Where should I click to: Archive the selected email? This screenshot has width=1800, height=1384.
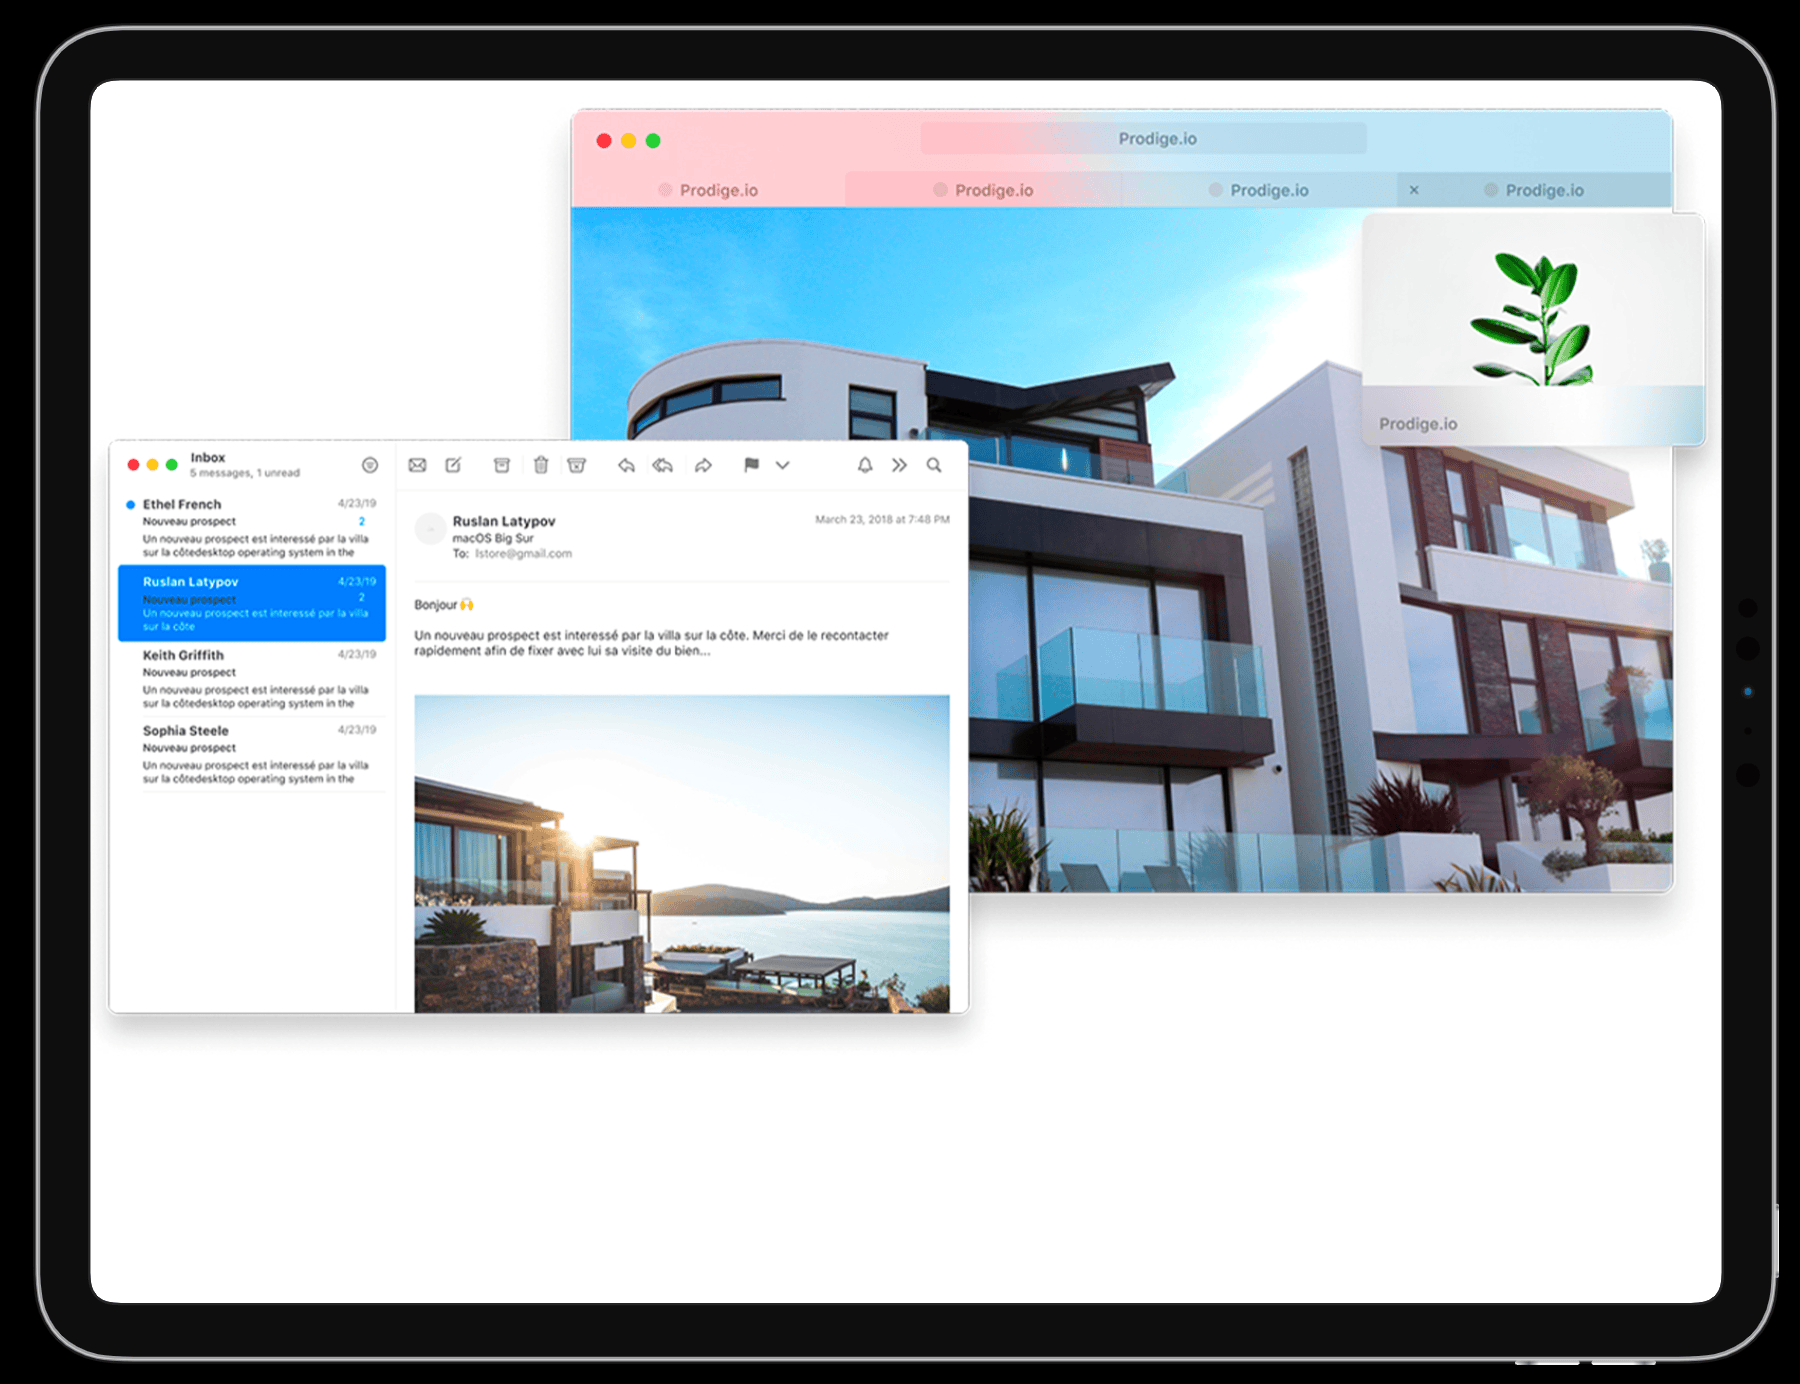(502, 465)
